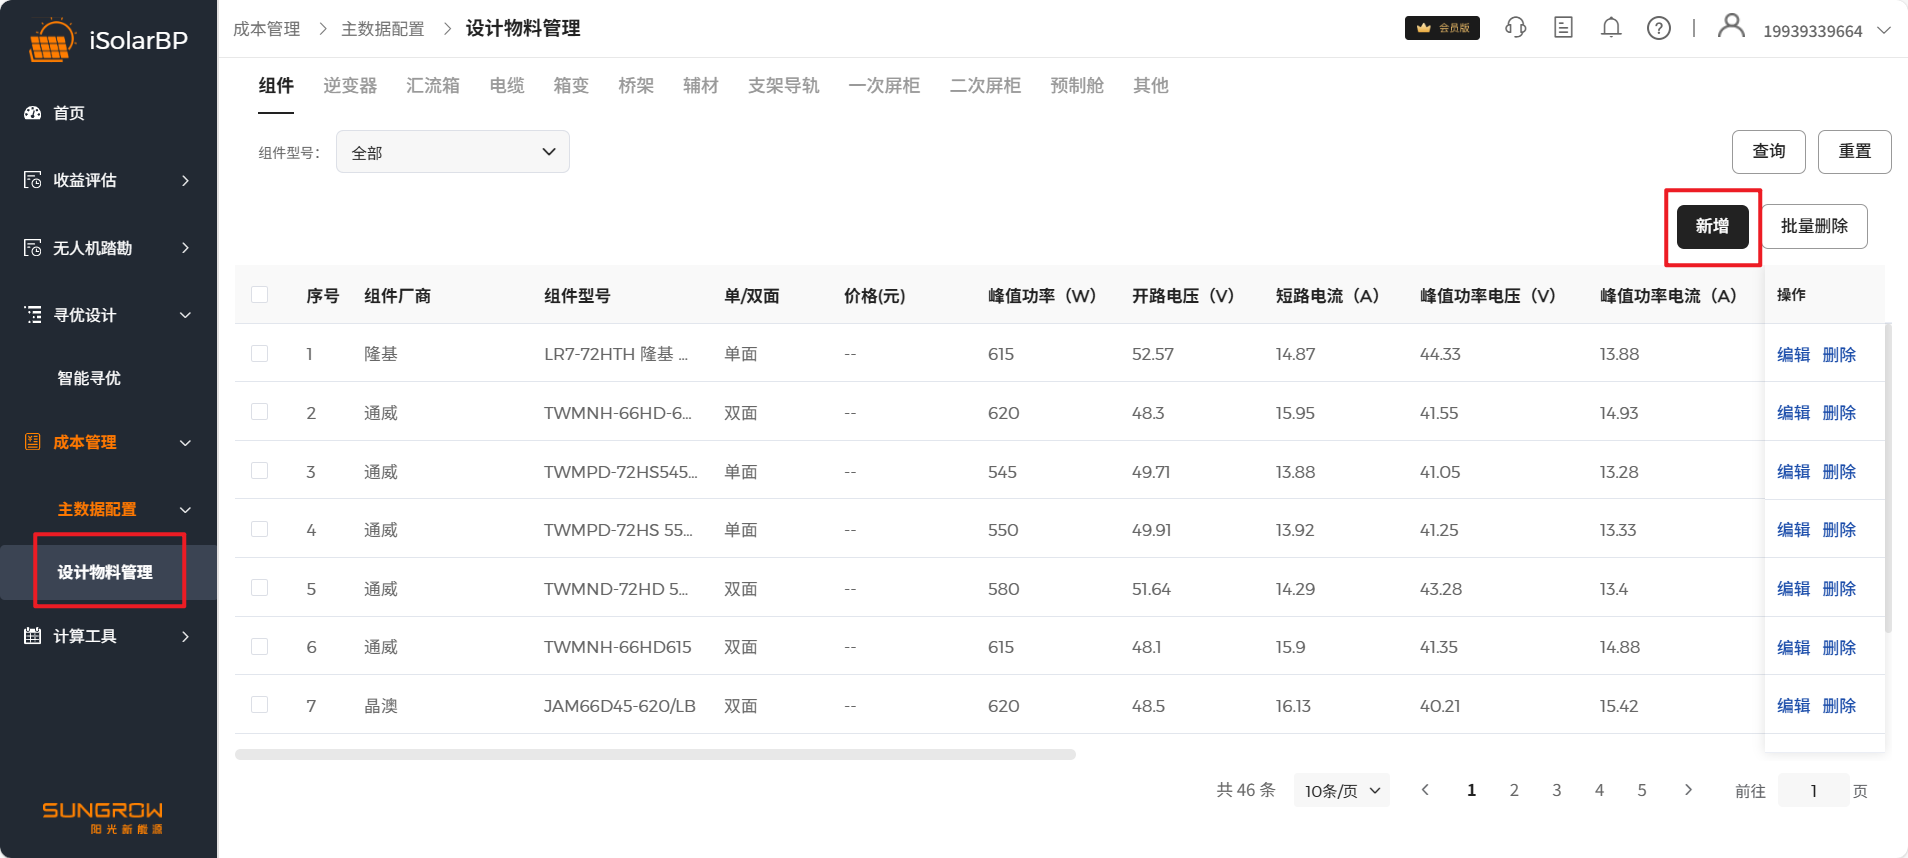1908x858 pixels.
Task: Click 编辑 link for row 3
Action: click(1793, 472)
